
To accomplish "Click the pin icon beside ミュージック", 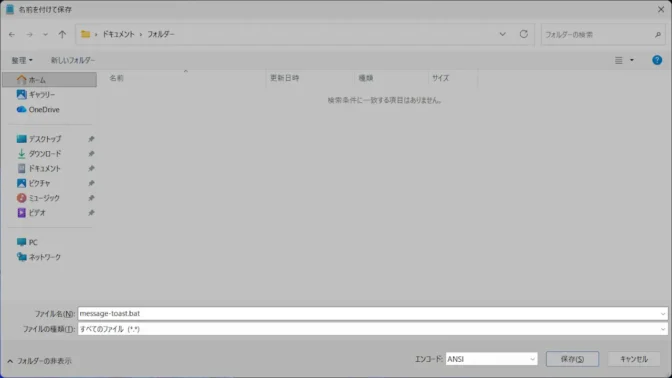I will pyautogui.click(x=91, y=198).
